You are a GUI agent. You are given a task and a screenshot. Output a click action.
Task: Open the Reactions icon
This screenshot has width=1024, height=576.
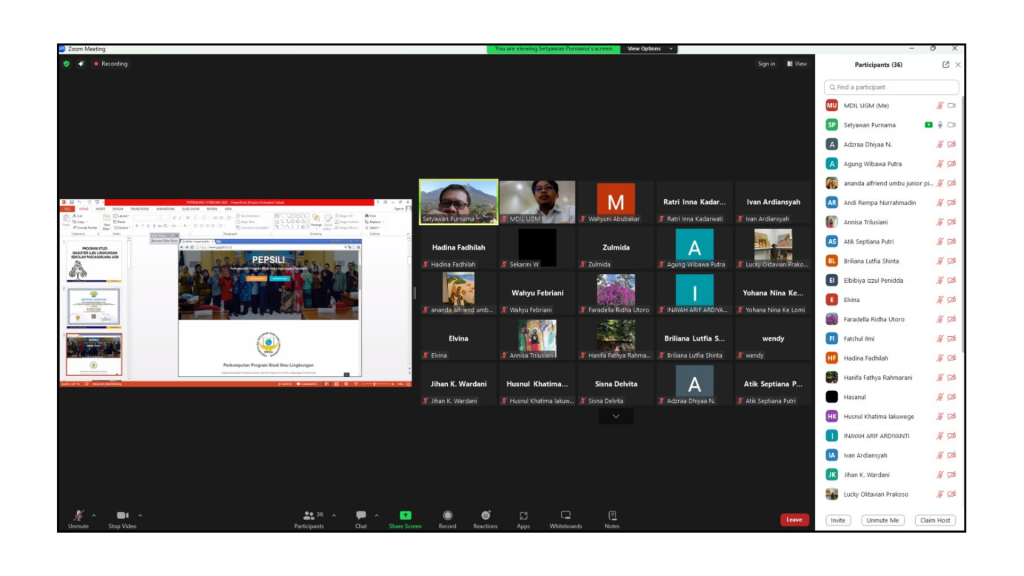pos(485,515)
